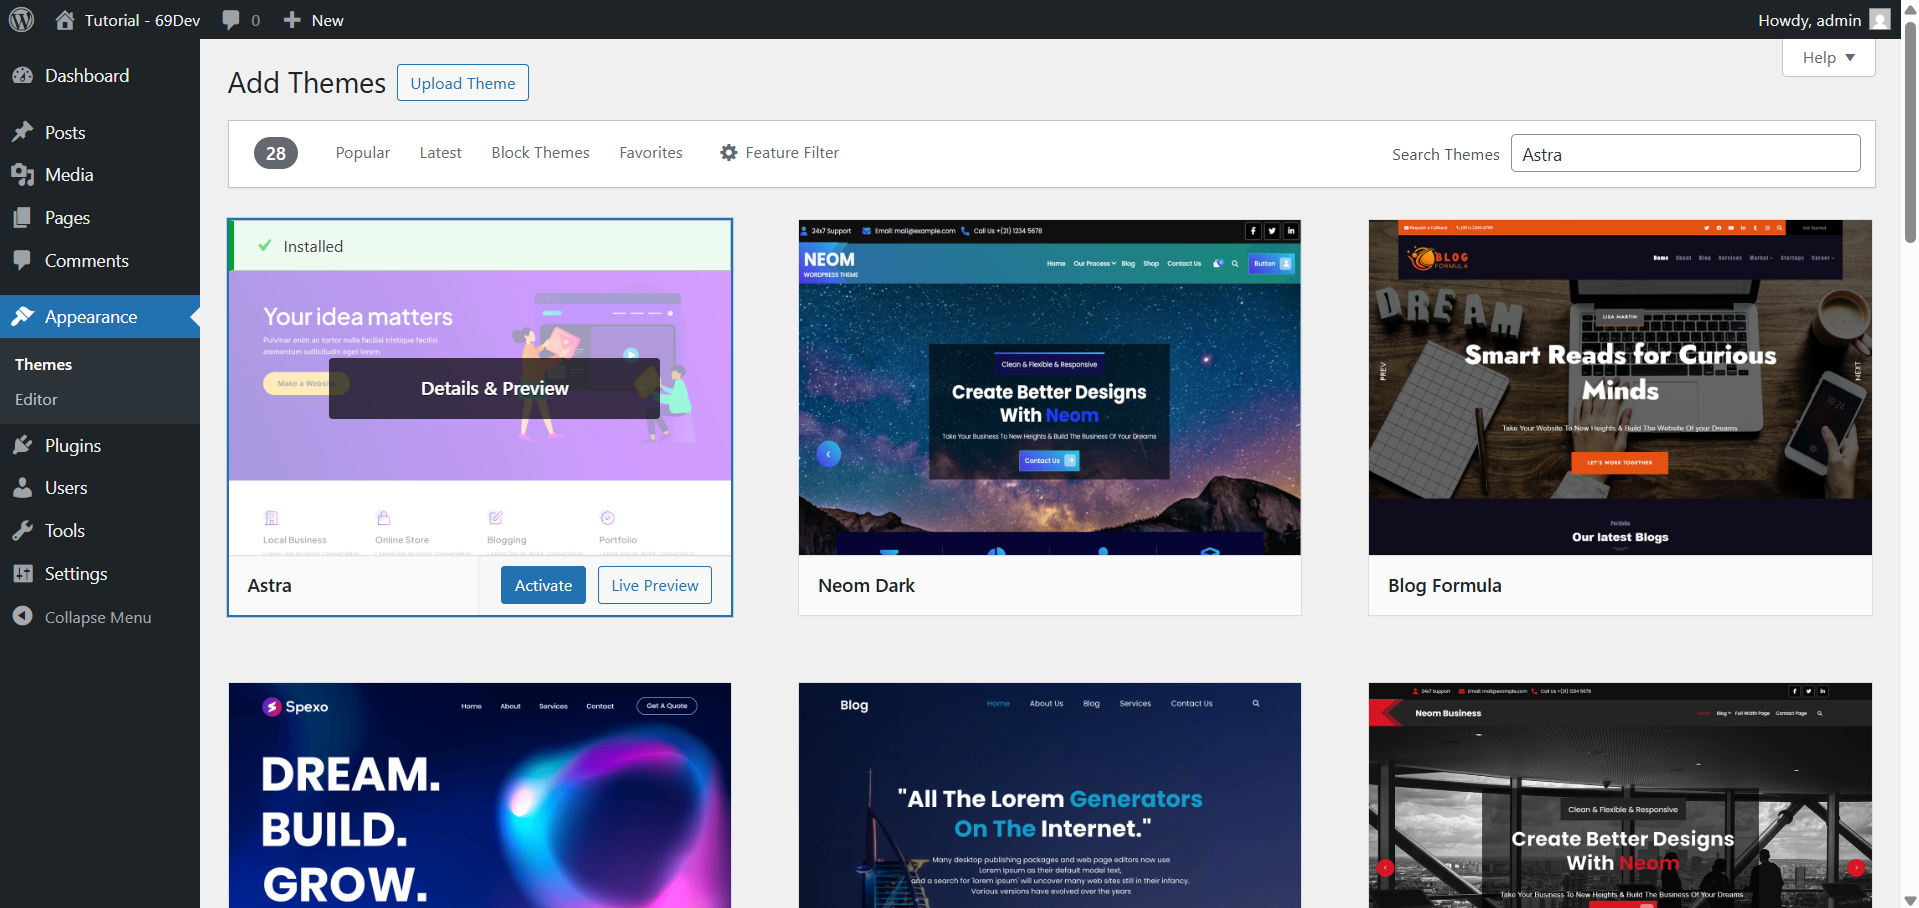Open the site home icon in admin bar
Image resolution: width=1919 pixels, height=908 pixels.
[65, 20]
